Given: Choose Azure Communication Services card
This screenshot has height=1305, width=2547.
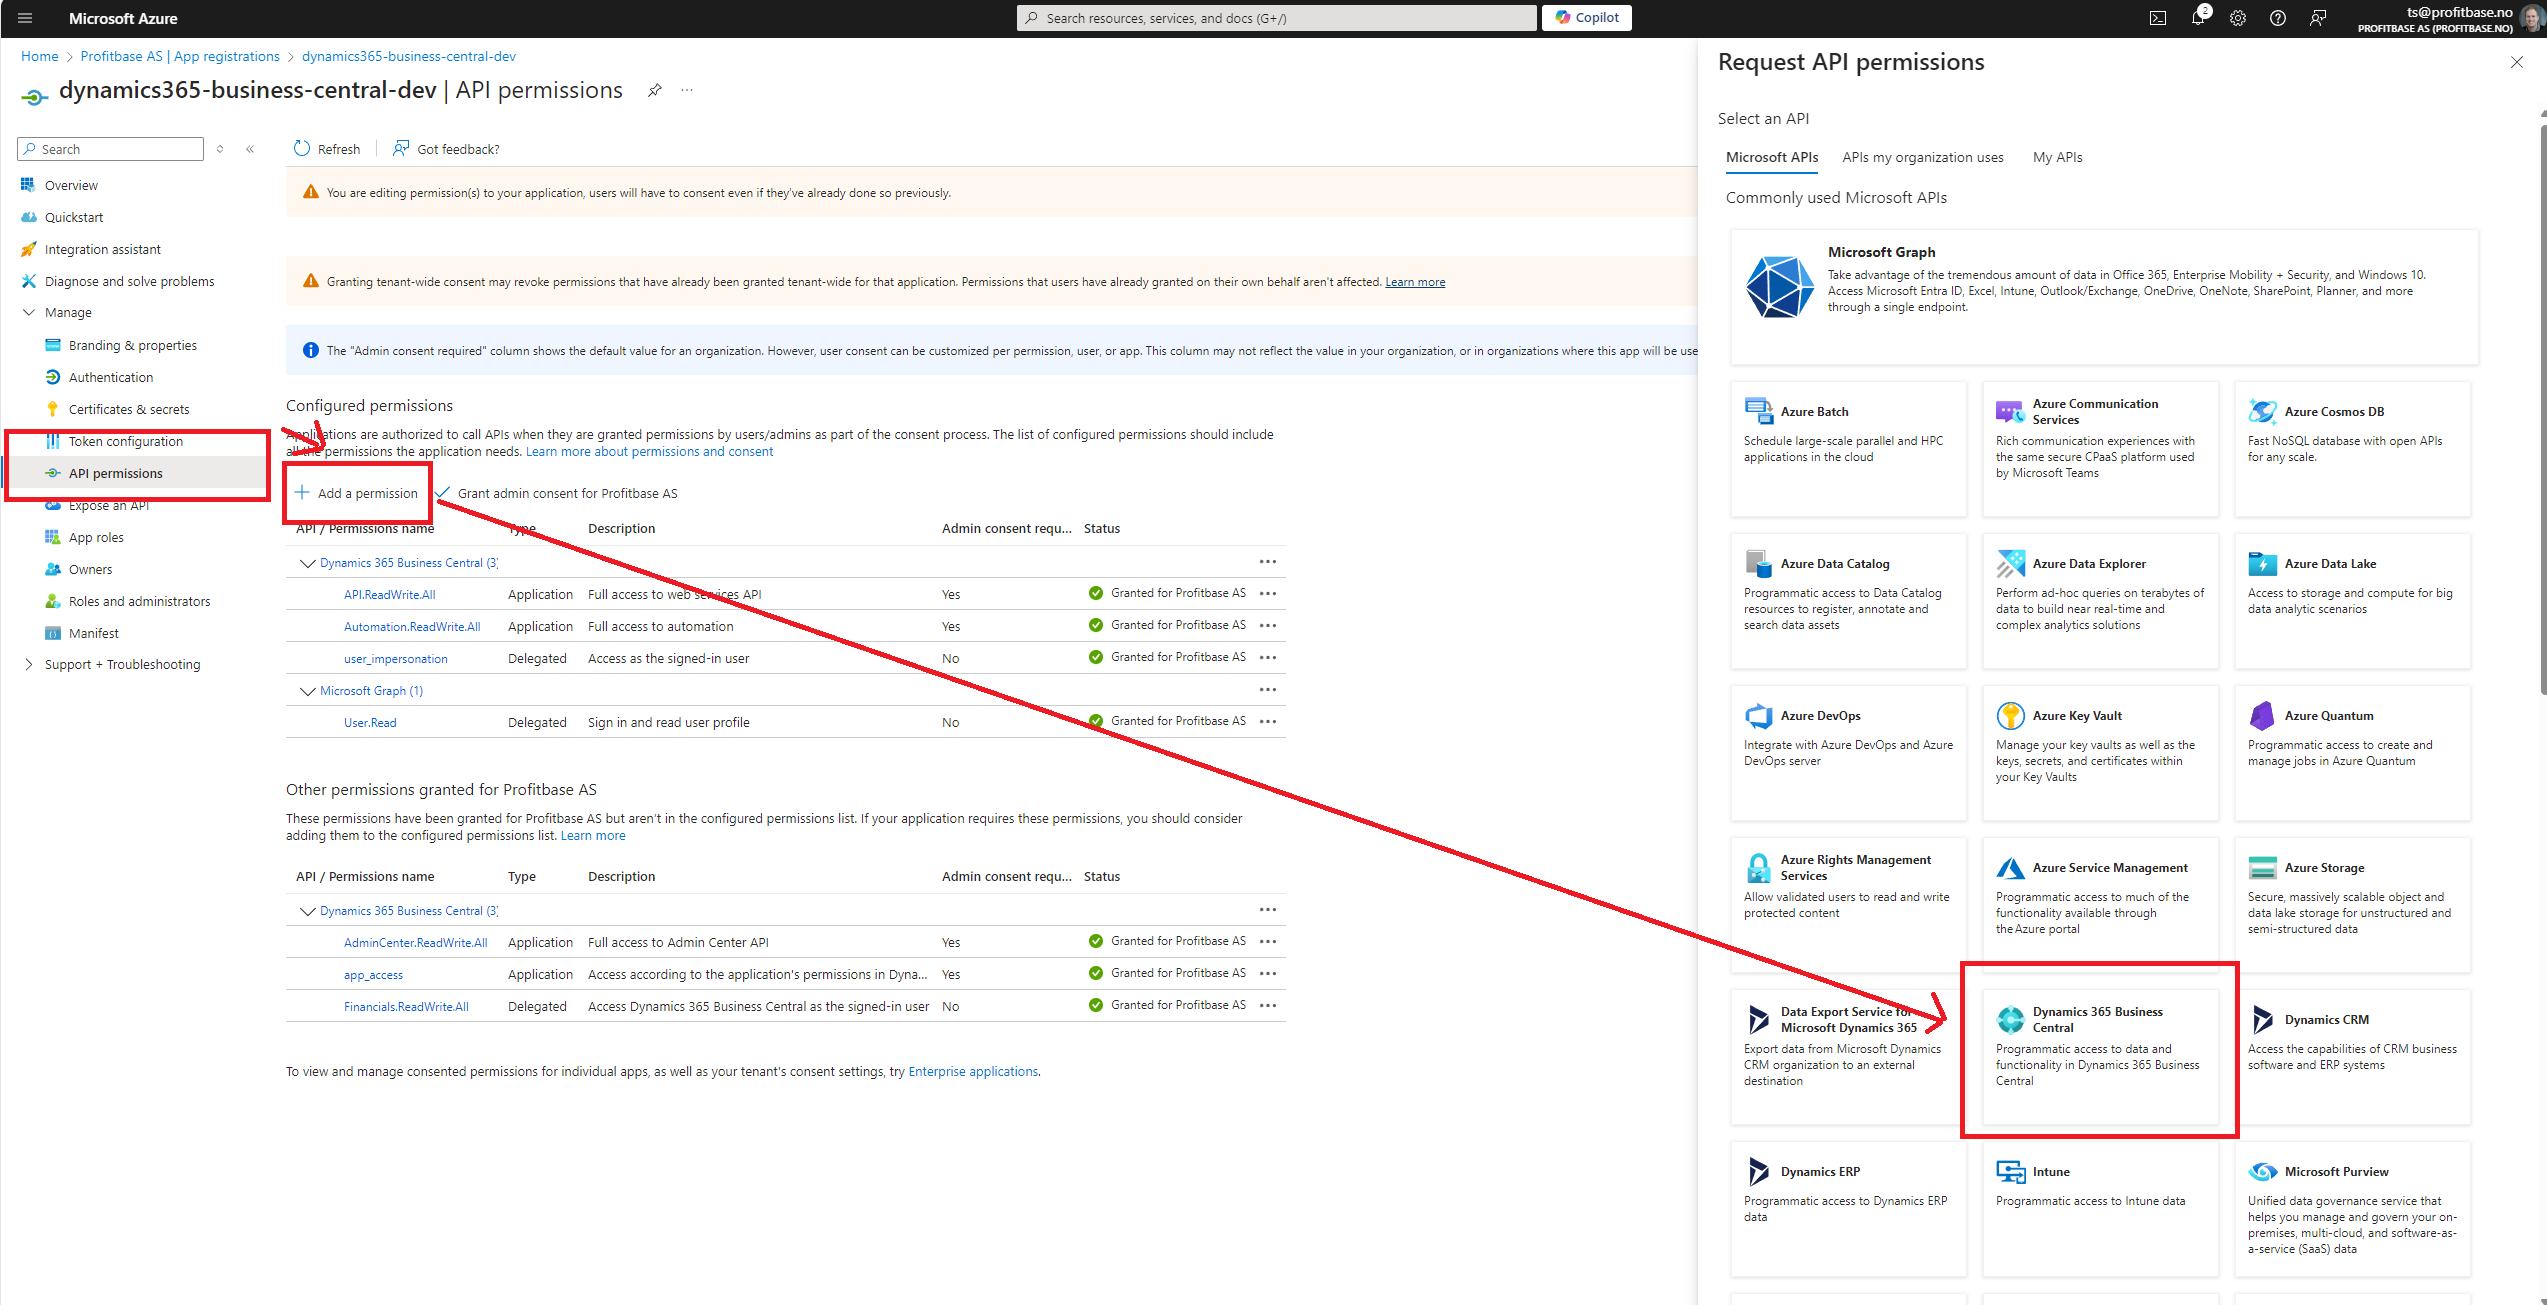Looking at the screenshot, I should [x=2100, y=448].
